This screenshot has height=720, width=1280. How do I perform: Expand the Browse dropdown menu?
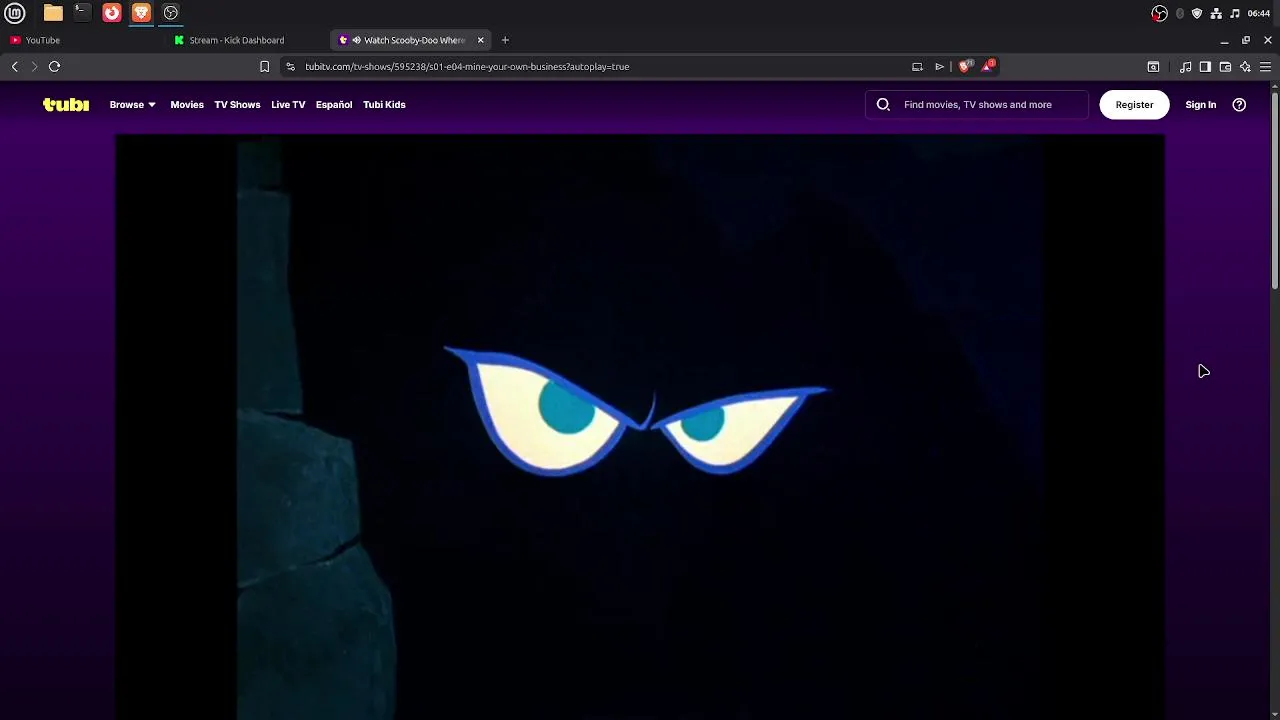tap(132, 104)
